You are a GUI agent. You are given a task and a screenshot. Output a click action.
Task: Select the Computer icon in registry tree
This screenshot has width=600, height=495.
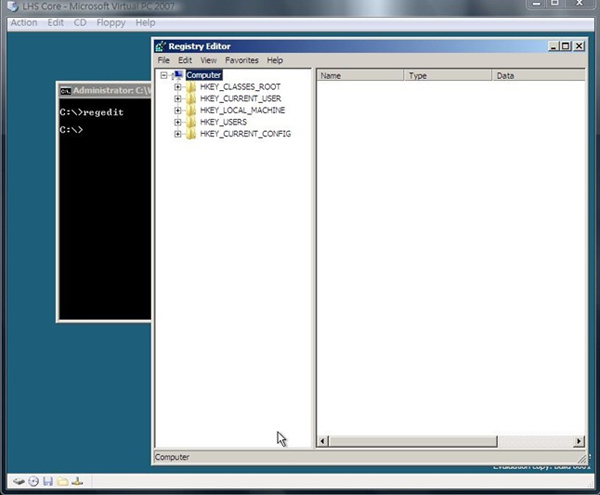pos(178,75)
